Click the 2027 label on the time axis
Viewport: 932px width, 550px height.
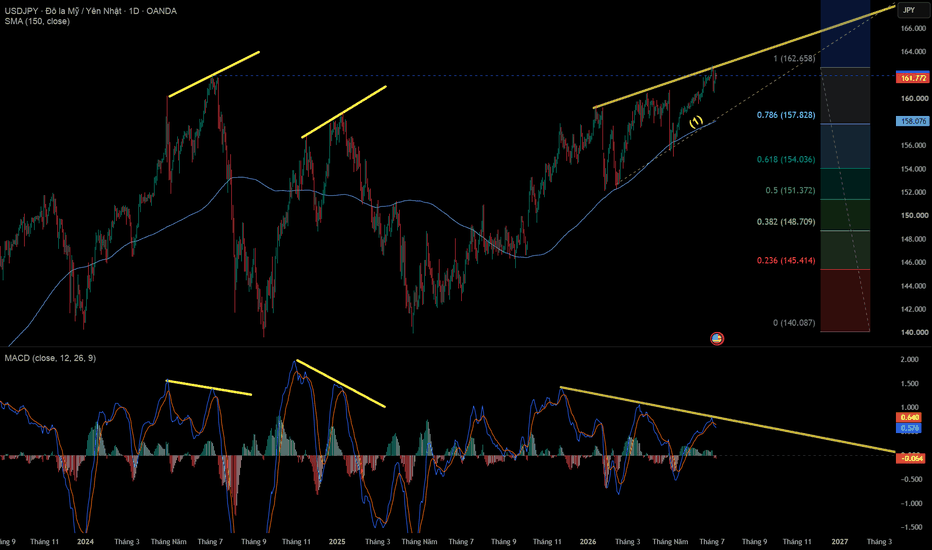(x=839, y=542)
